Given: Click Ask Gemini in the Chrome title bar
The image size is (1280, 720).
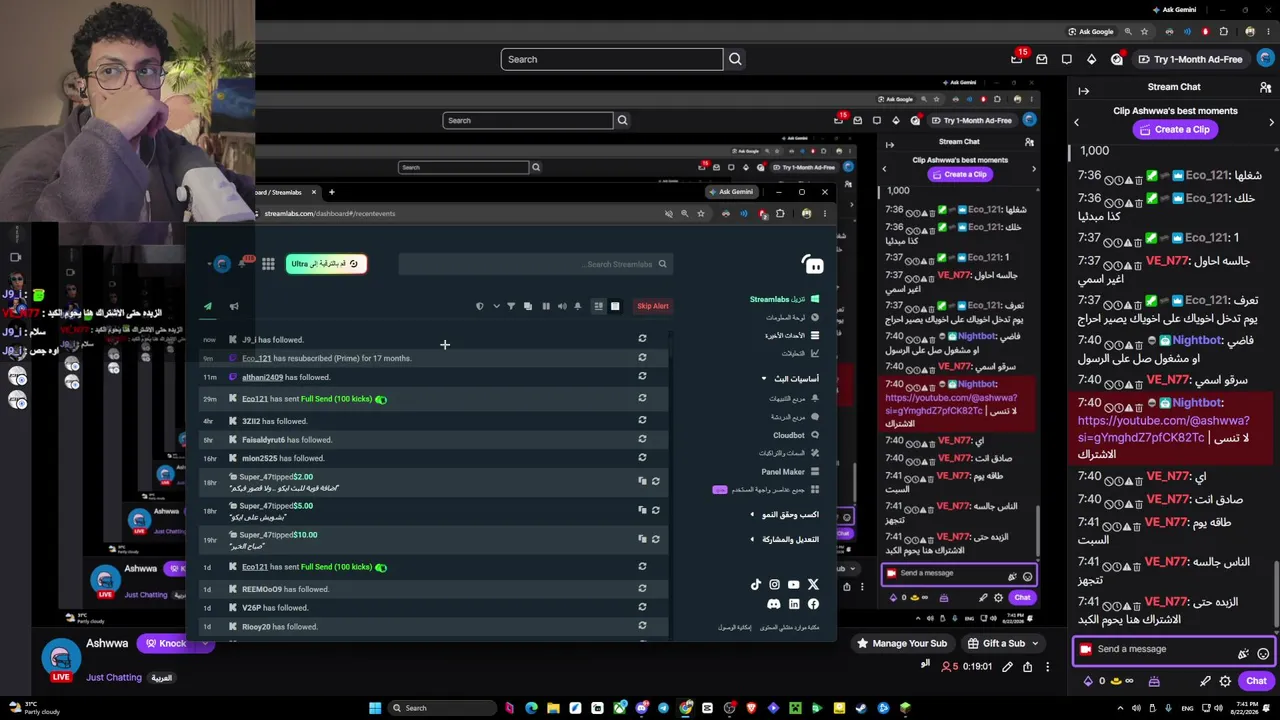Looking at the screenshot, I should coord(1173,10).
